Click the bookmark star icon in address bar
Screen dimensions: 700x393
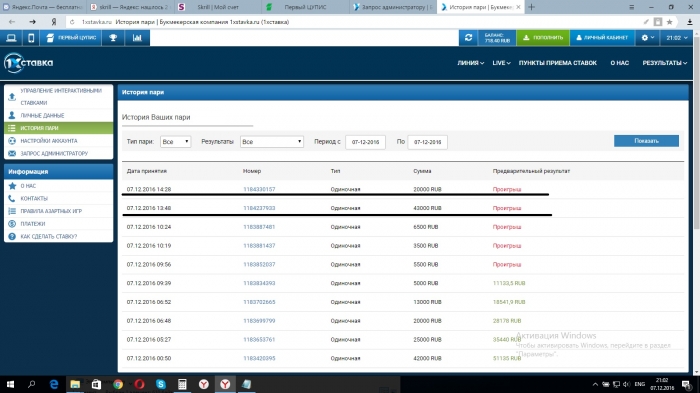click(669, 22)
